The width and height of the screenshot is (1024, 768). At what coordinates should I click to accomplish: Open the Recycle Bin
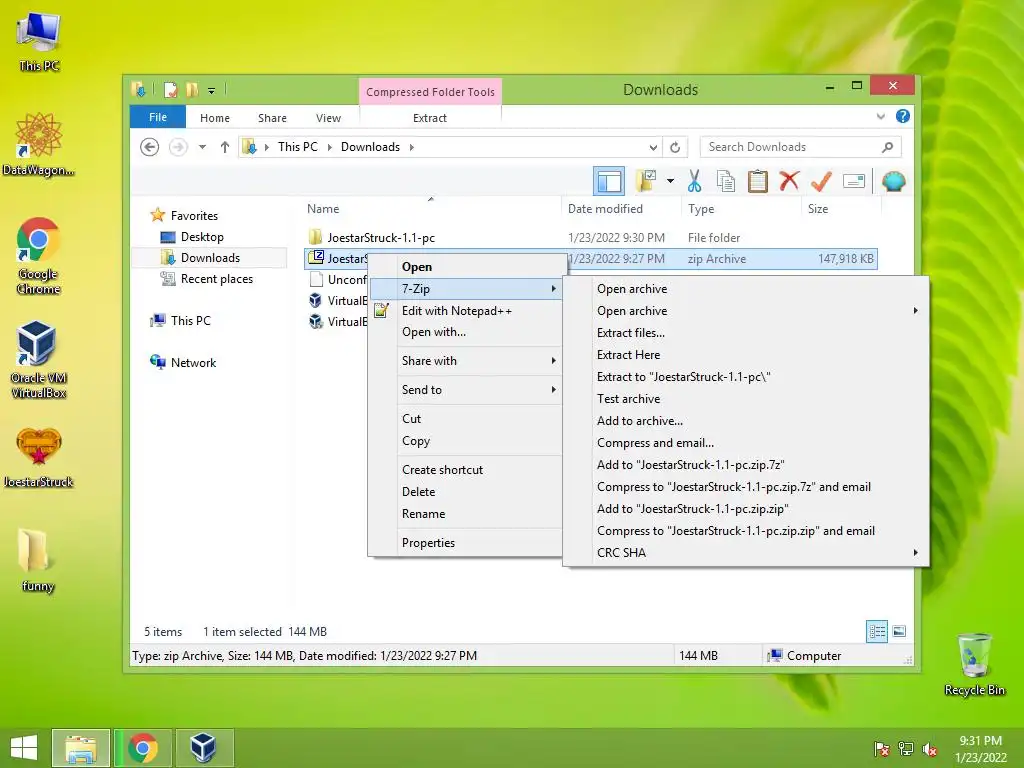pyautogui.click(x=974, y=664)
